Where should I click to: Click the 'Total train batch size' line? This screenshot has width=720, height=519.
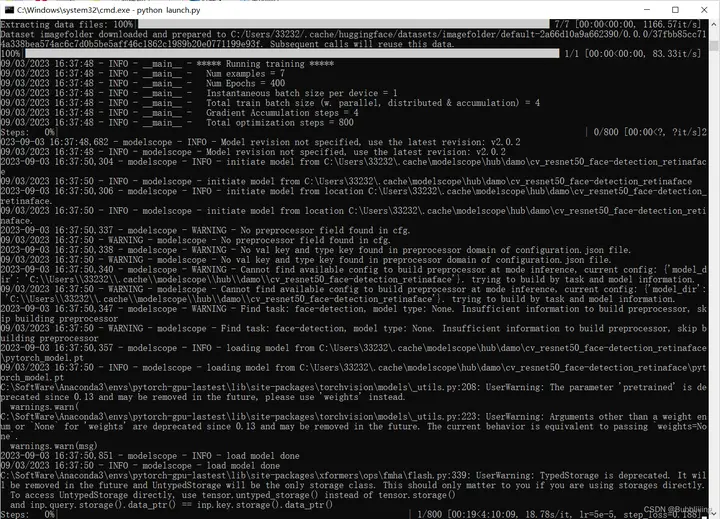click(x=373, y=103)
